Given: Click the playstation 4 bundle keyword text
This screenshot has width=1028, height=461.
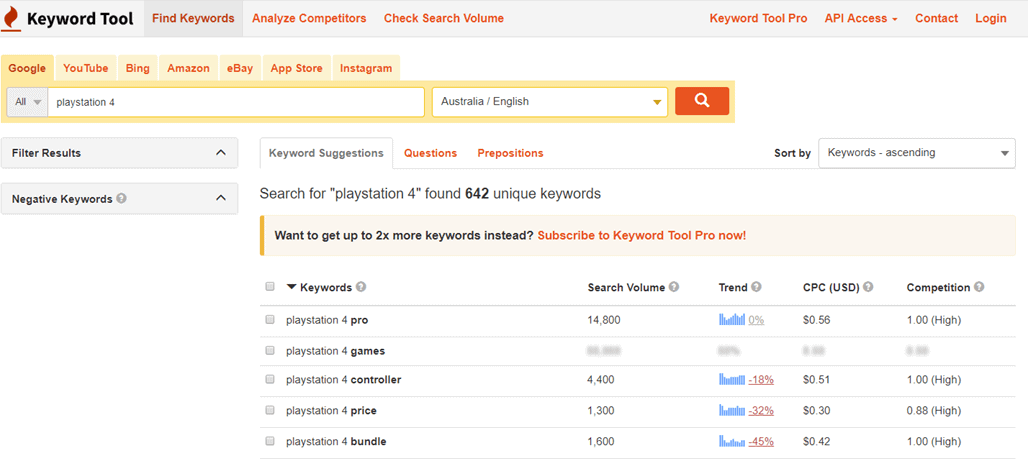Looking at the screenshot, I should [336, 441].
